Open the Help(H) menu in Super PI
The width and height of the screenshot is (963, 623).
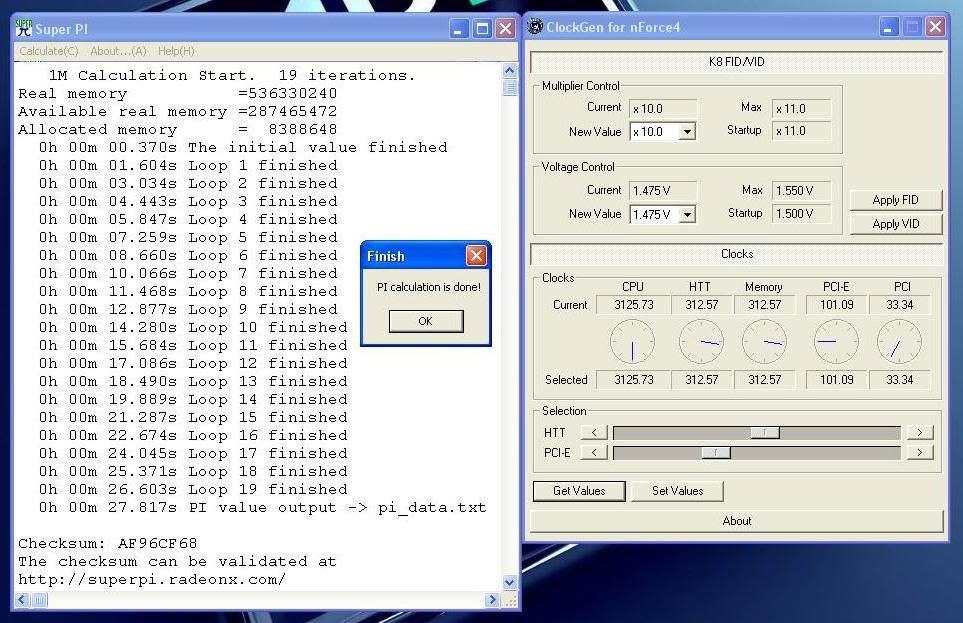point(176,51)
